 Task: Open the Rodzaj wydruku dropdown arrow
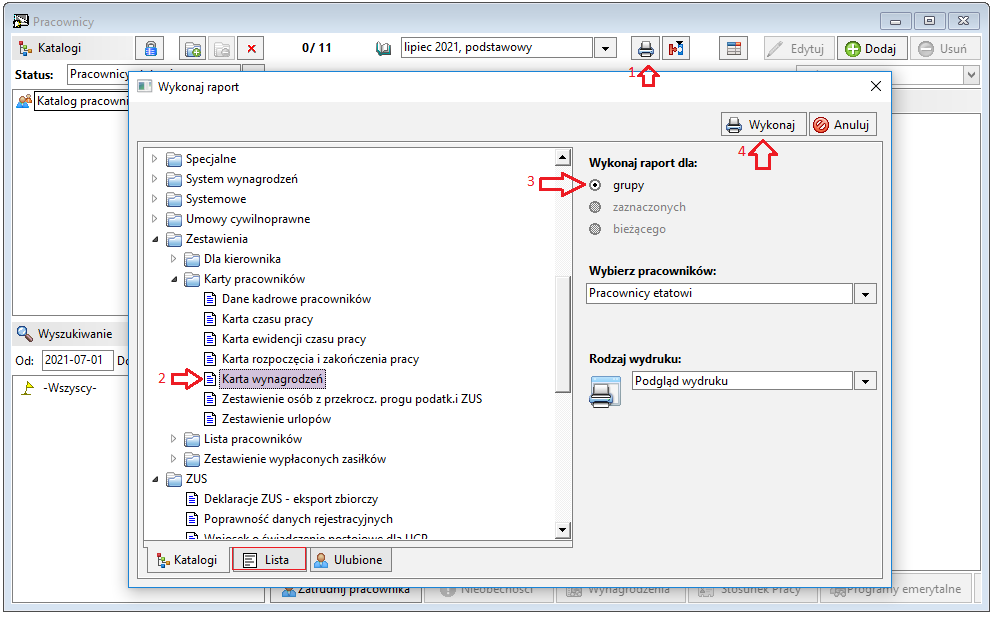coord(866,381)
